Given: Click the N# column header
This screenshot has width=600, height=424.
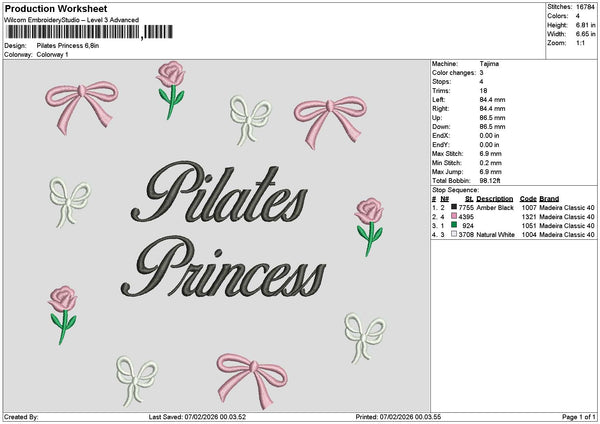Looking at the screenshot, I should tap(444, 198).
